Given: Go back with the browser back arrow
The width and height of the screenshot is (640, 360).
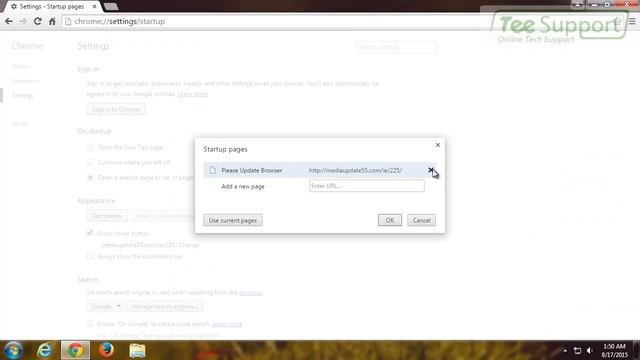Looking at the screenshot, I should click(9, 21).
